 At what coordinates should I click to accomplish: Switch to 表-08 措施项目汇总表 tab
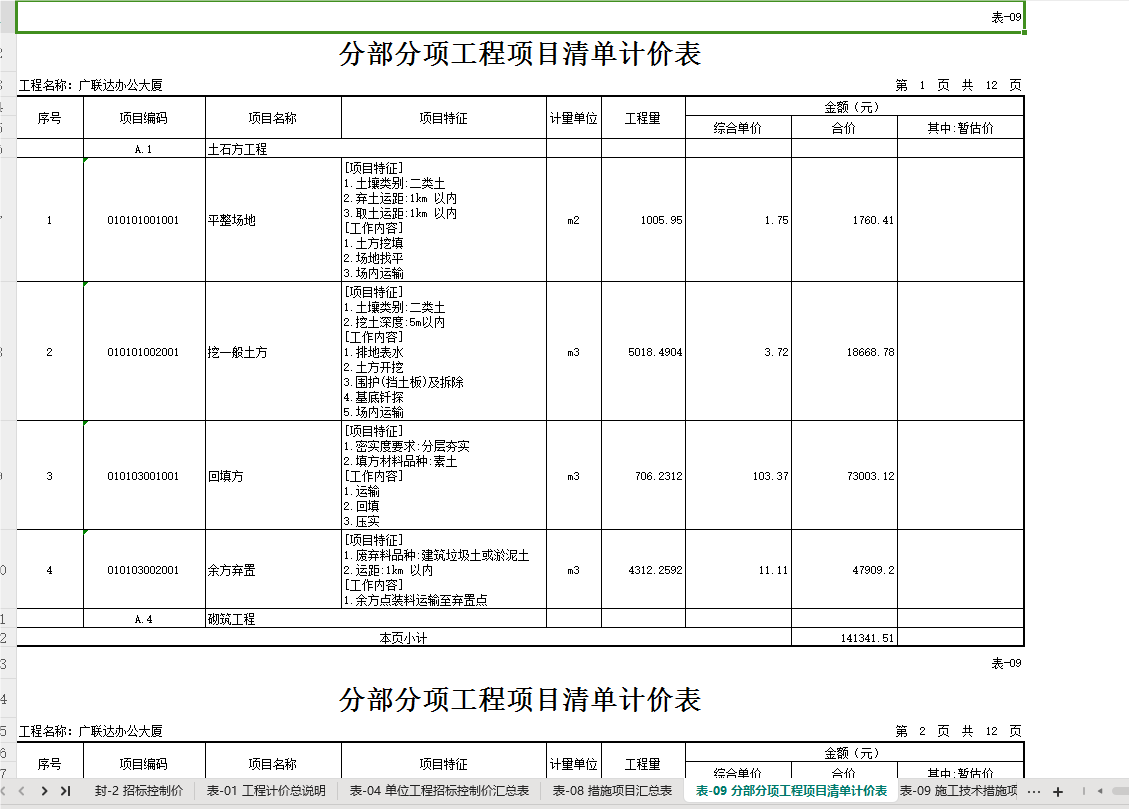pos(612,791)
